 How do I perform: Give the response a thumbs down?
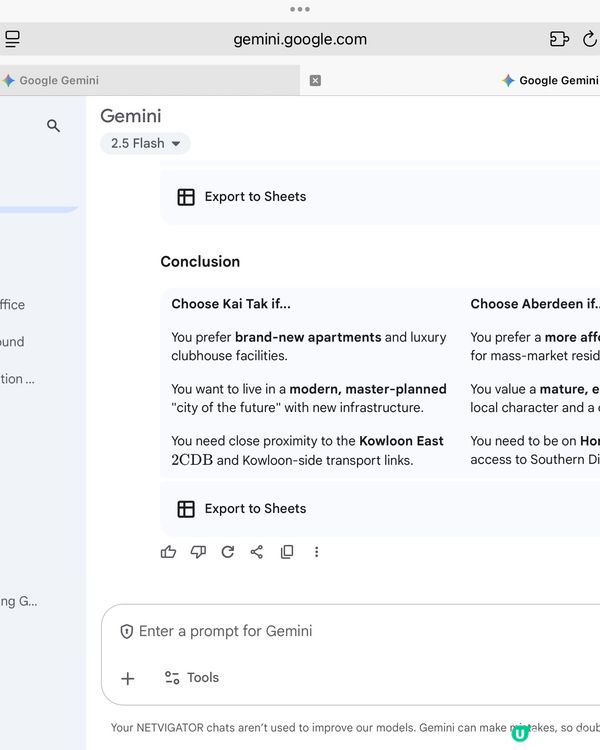[x=198, y=552]
